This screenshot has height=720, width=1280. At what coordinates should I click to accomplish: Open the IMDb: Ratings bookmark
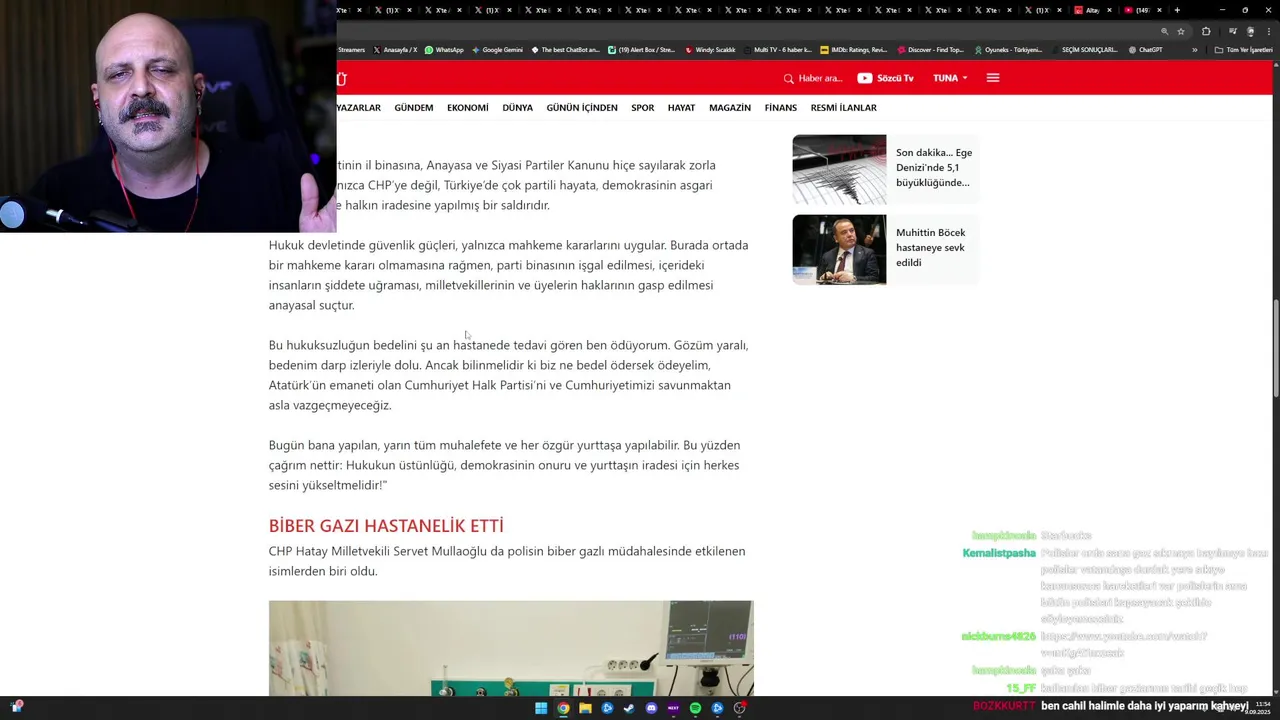(x=853, y=50)
